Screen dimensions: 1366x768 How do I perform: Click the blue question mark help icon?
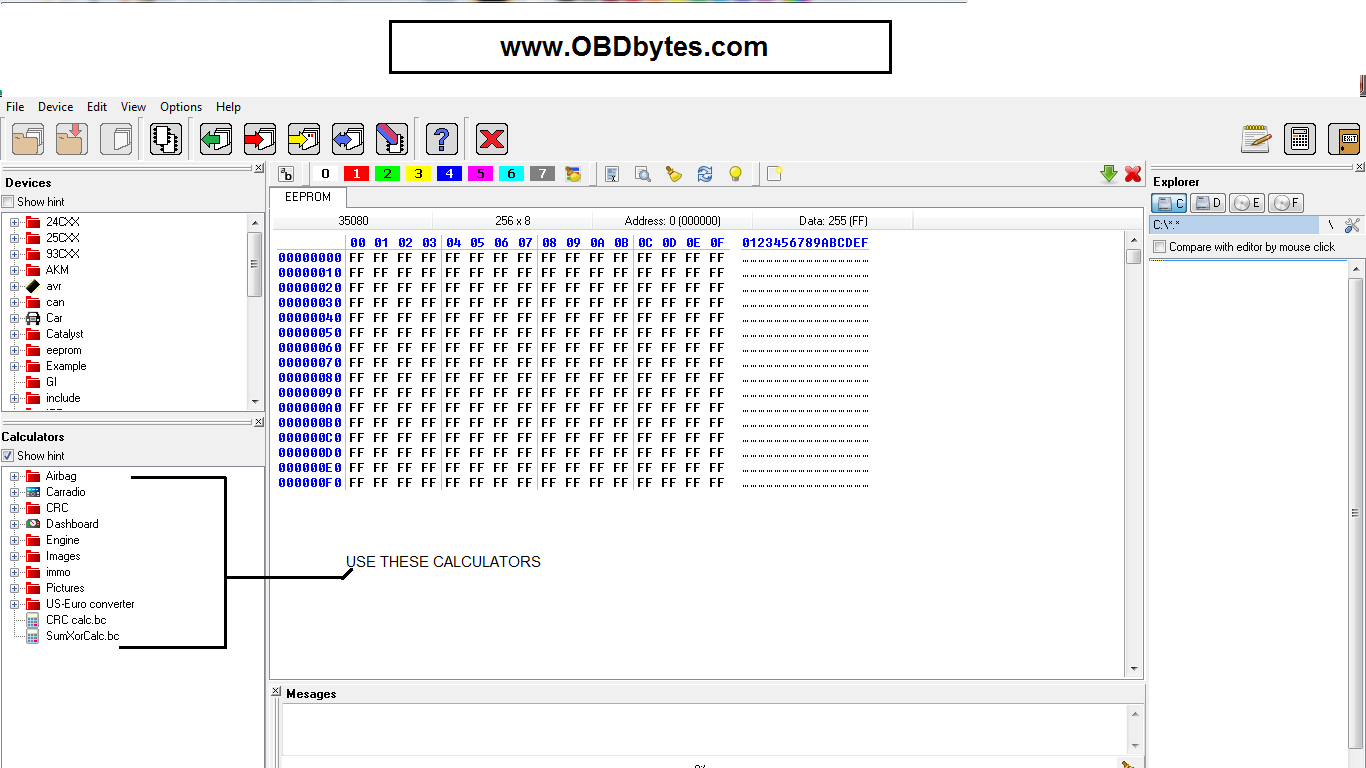(442, 138)
